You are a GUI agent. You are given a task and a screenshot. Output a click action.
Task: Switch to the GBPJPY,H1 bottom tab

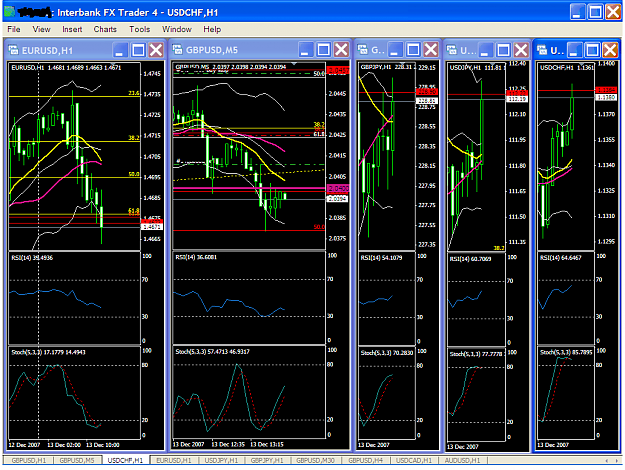267,460
